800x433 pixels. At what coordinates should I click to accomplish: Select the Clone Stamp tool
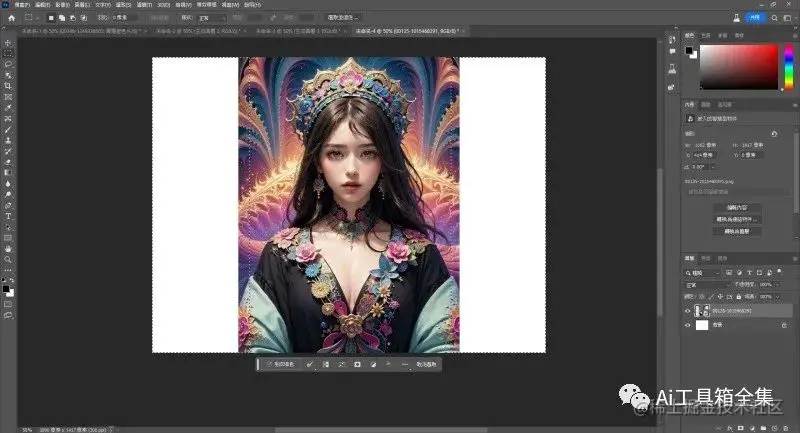[8, 140]
